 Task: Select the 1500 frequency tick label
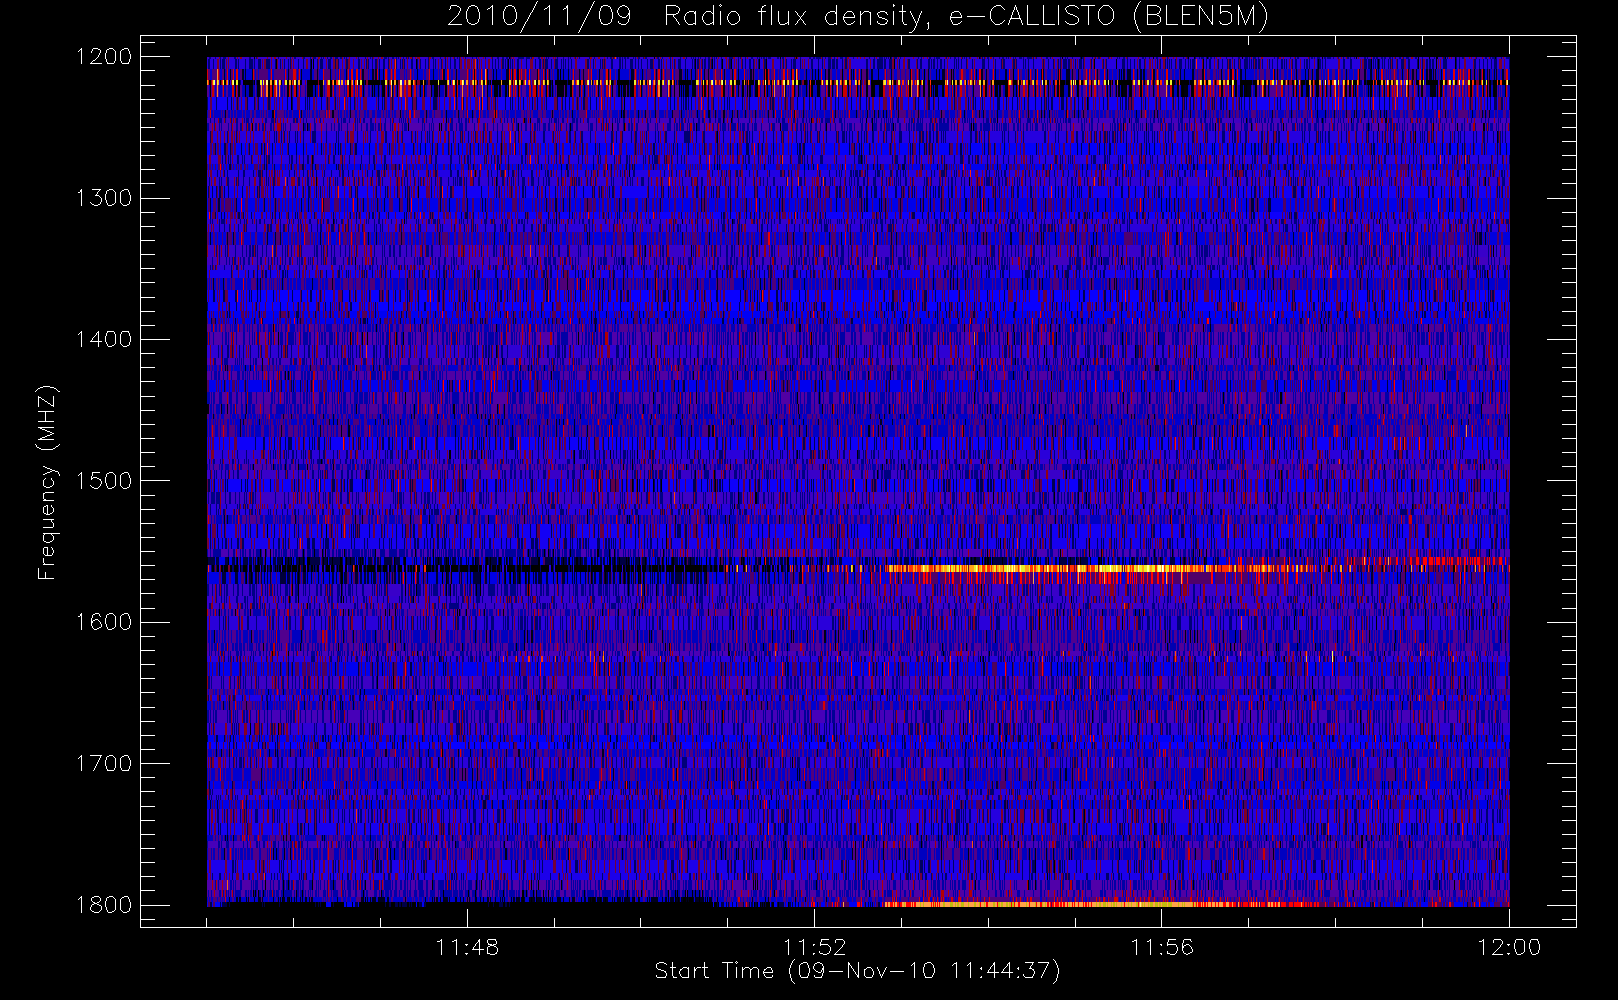point(104,481)
